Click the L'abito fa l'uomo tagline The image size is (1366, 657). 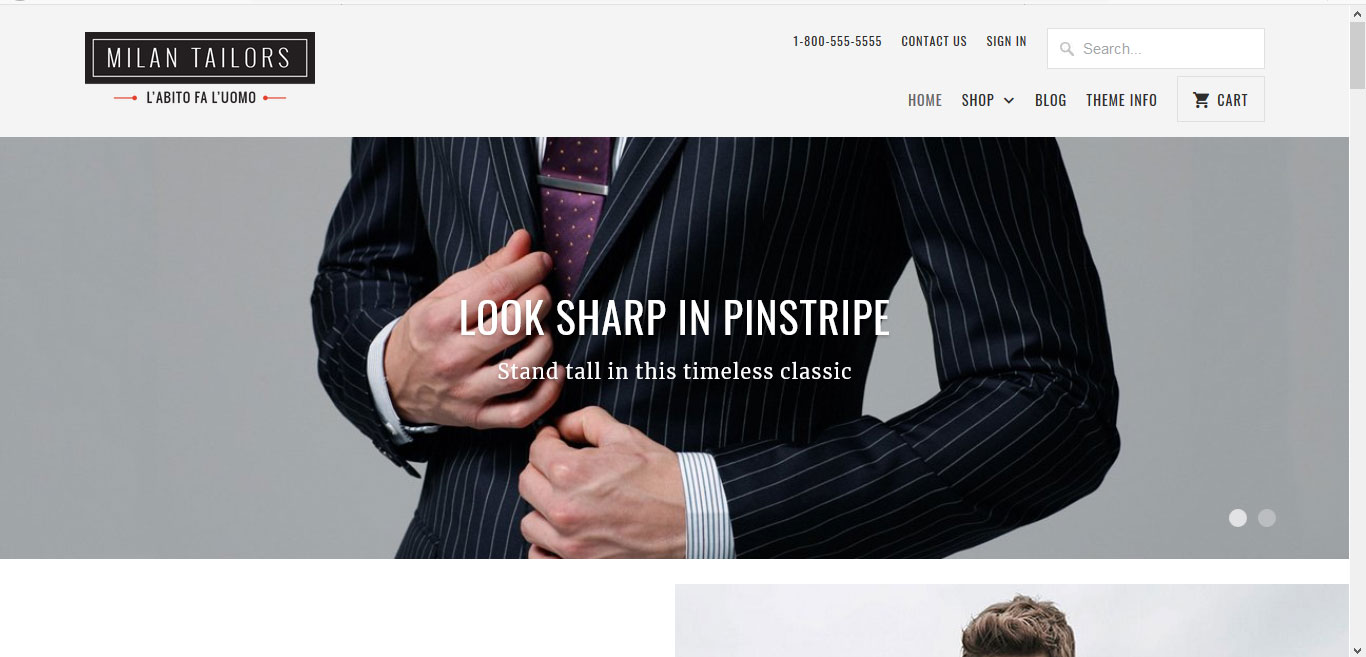(201, 98)
